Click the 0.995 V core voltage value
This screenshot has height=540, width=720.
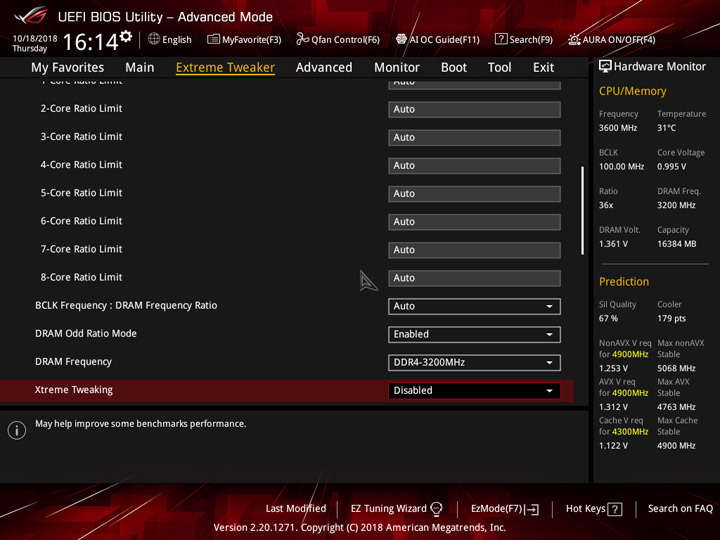pyautogui.click(x=672, y=167)
